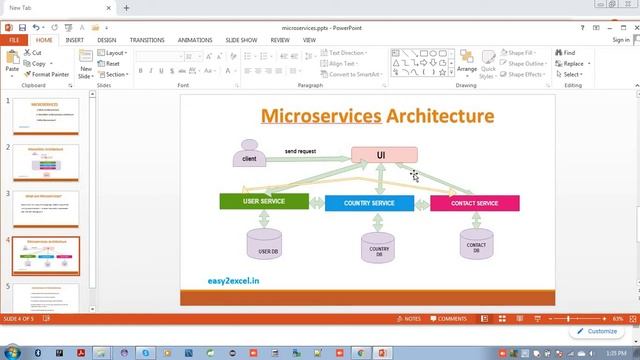Switch to Slide Sorter view
This screenshot has width=640, height=360.
pyautogui.click(x=502, y=319)
